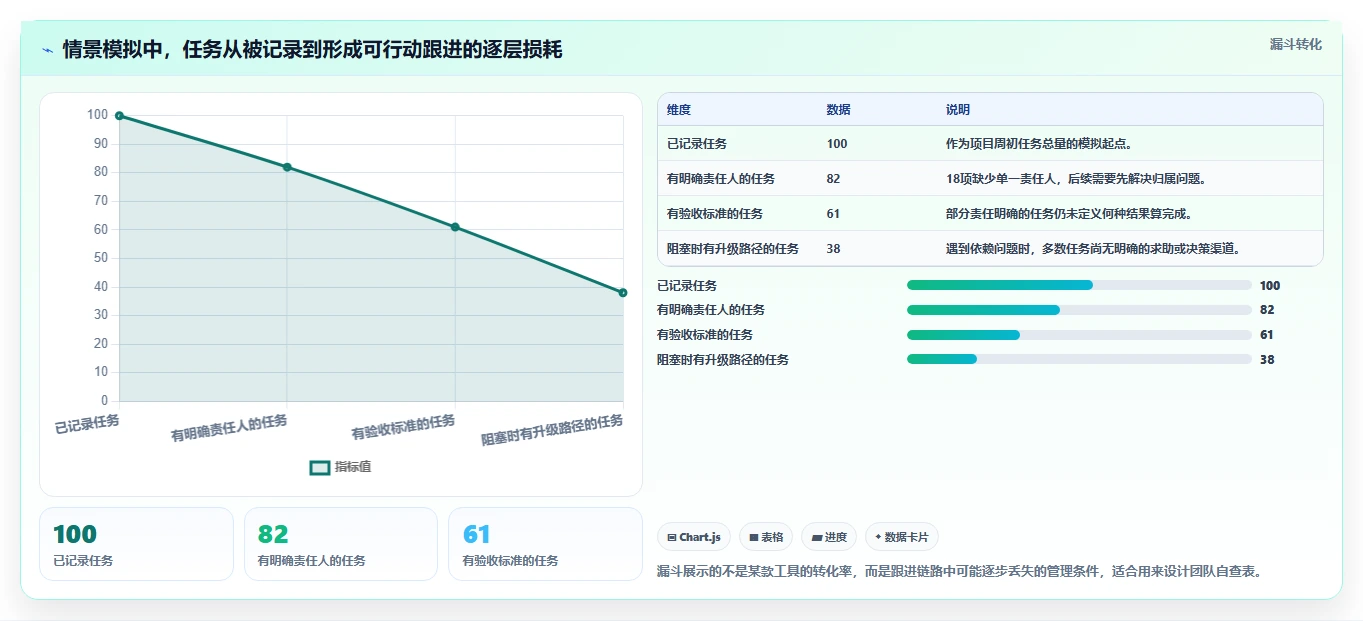Click the 维度 column header
This screenshot has height=621, width=1363.
[679, 110]
